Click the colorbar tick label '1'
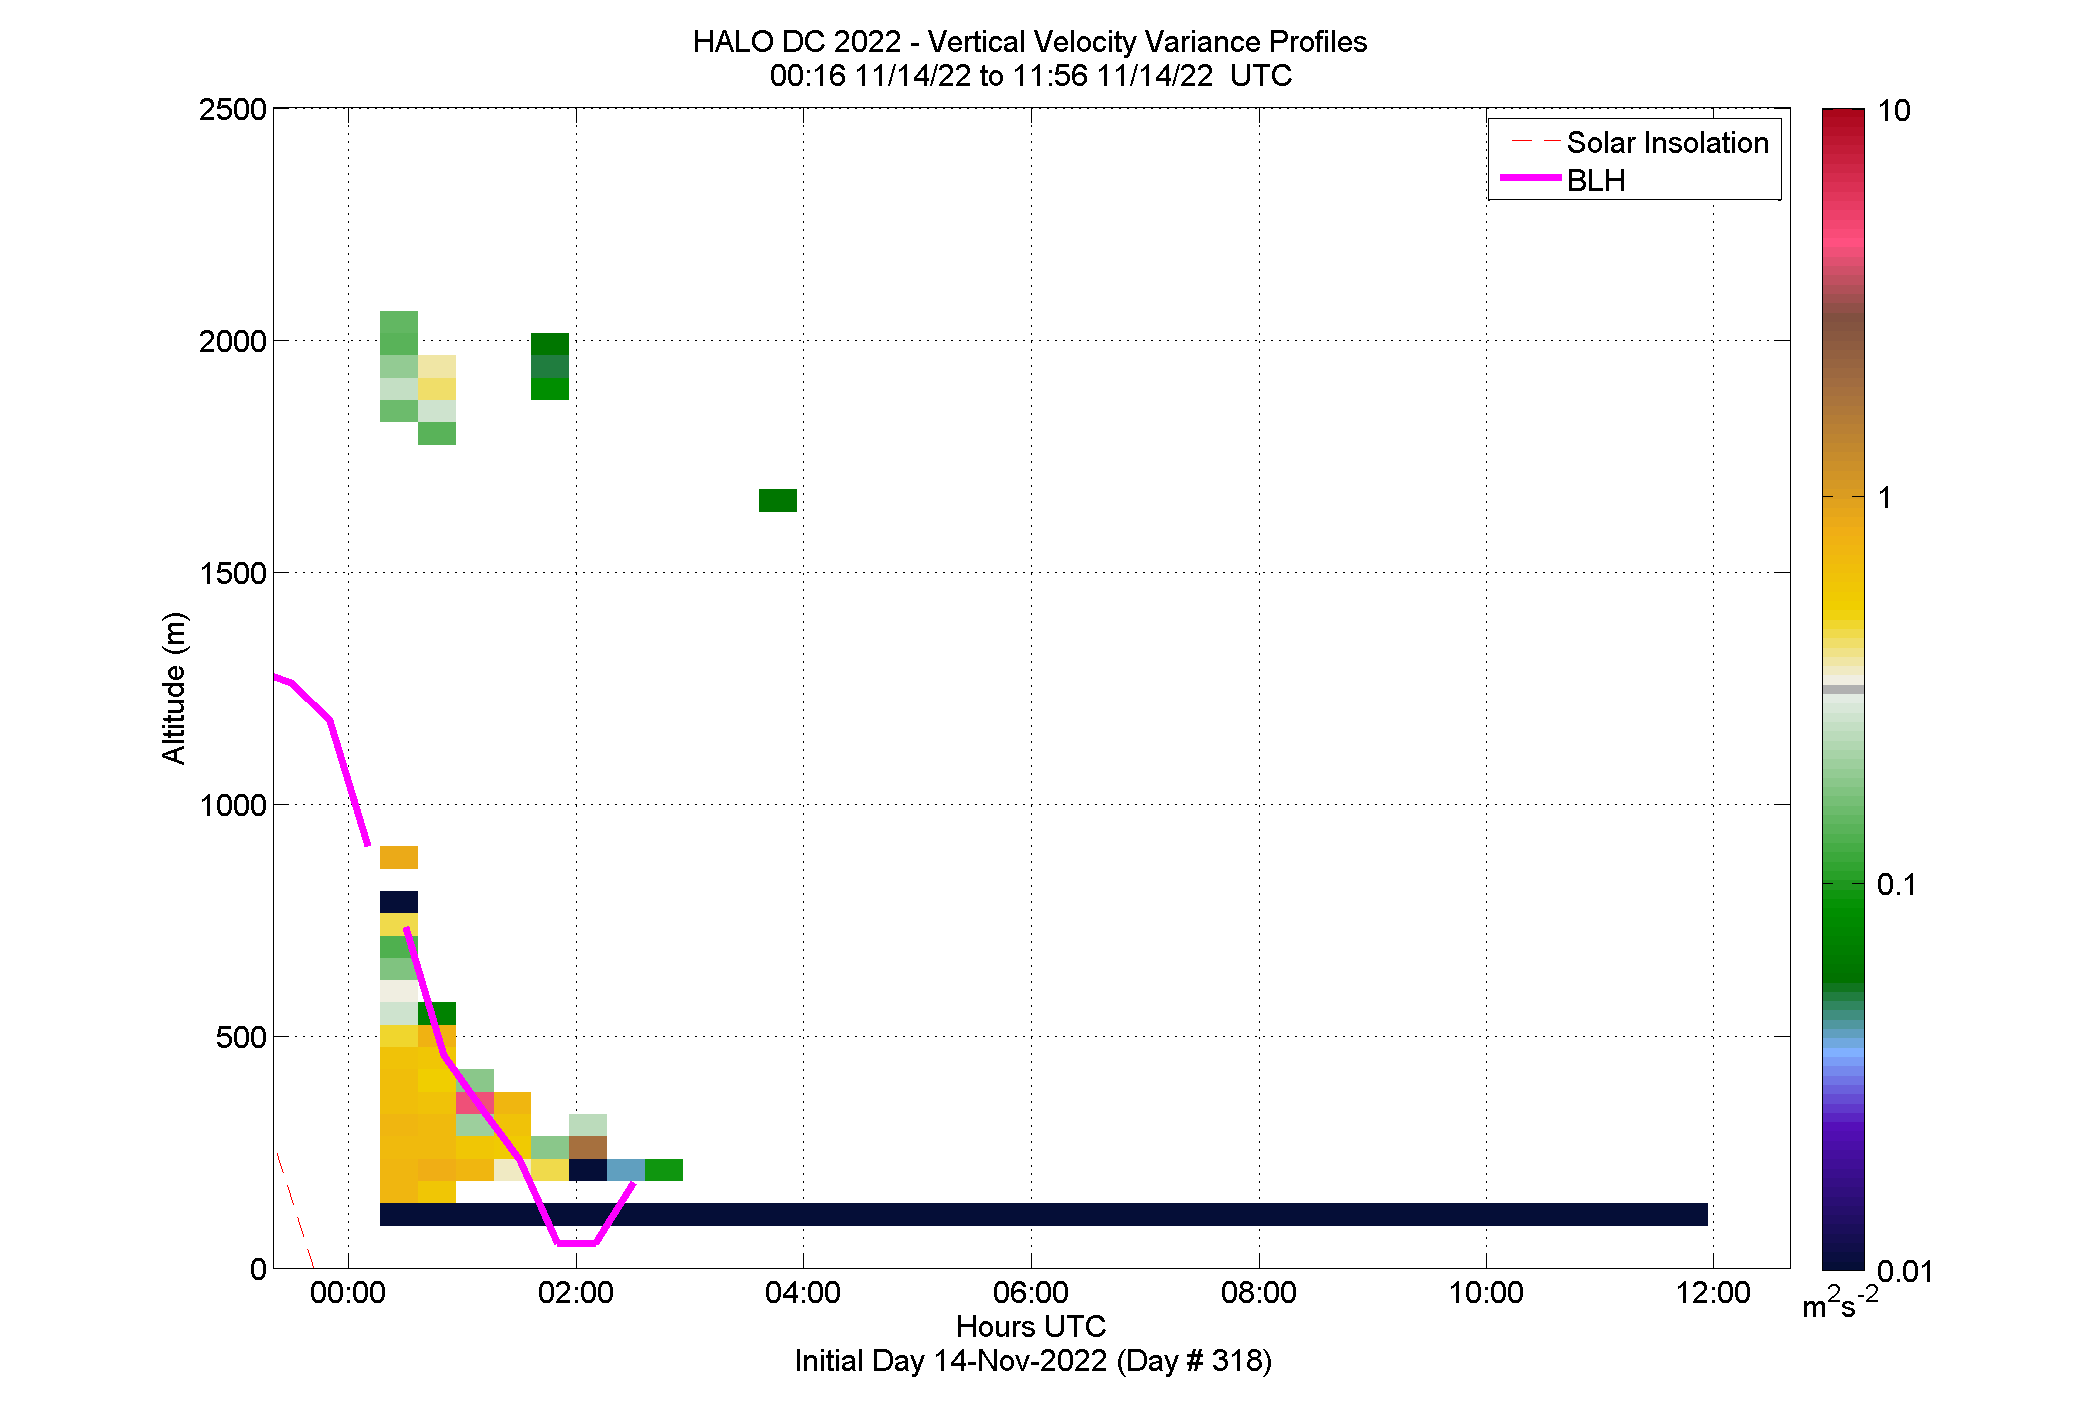 (x=1885, y=497)
